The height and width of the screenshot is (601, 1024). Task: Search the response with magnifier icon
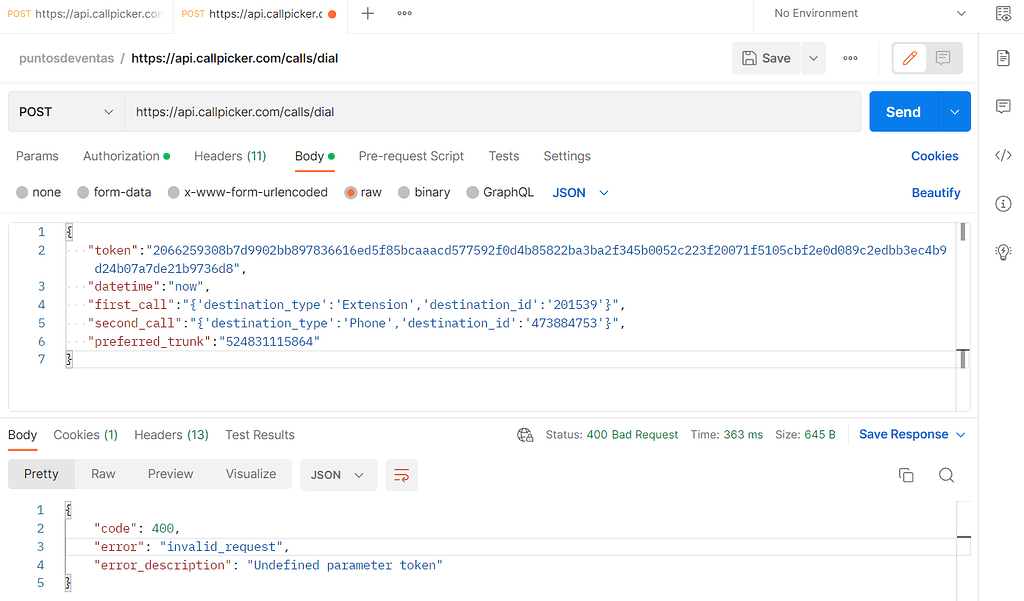(x=946, y=475)
